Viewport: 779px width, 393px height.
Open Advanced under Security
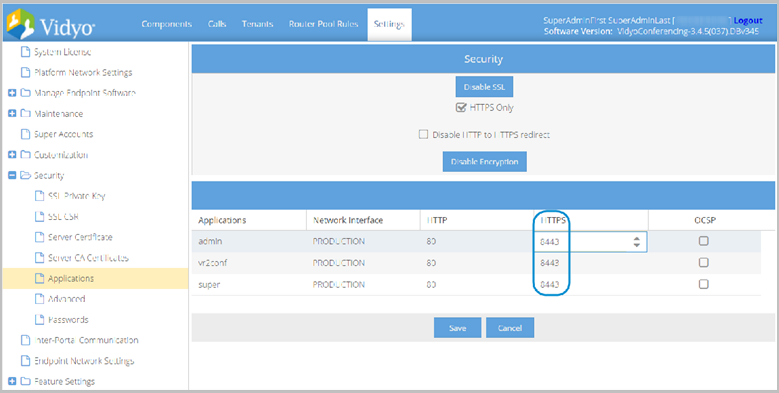67,299
